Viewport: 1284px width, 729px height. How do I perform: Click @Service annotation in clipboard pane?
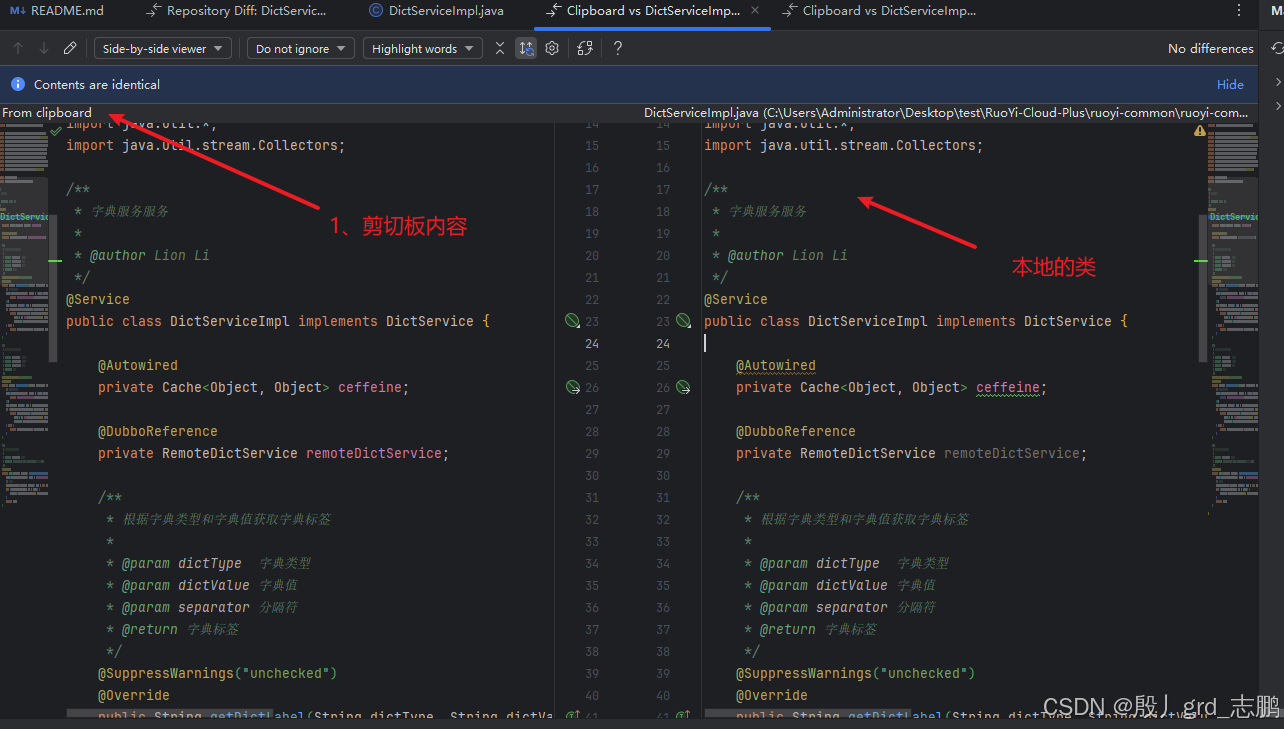coord(98,299)
